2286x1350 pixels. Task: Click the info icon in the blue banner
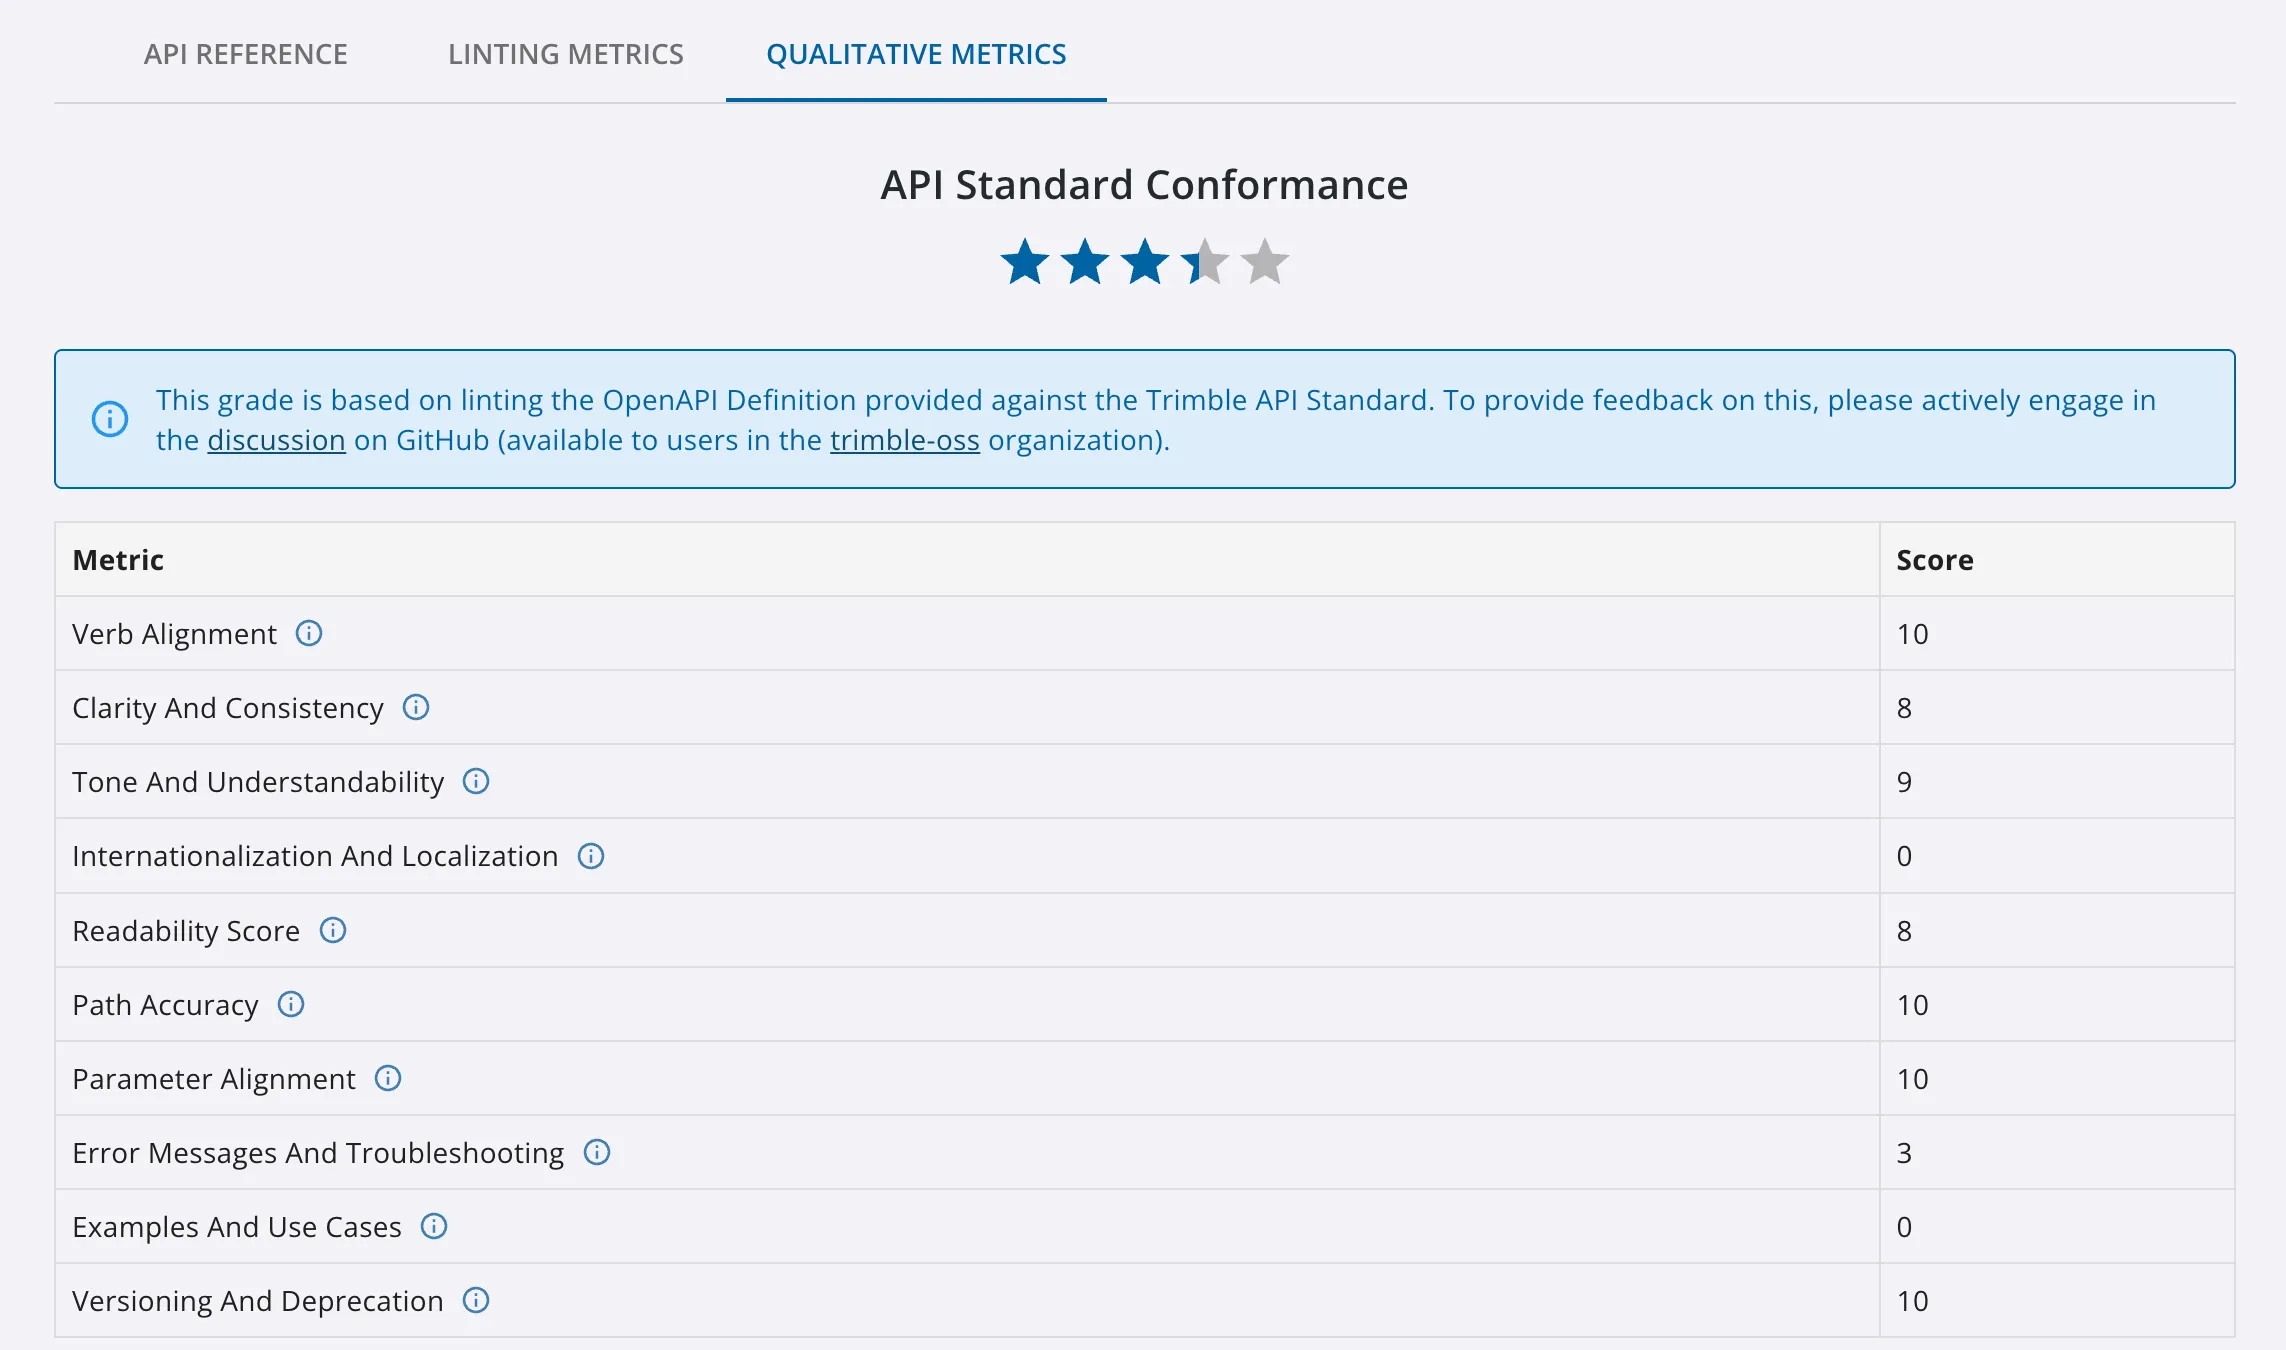pyautogui.click(x=110, y=419)
